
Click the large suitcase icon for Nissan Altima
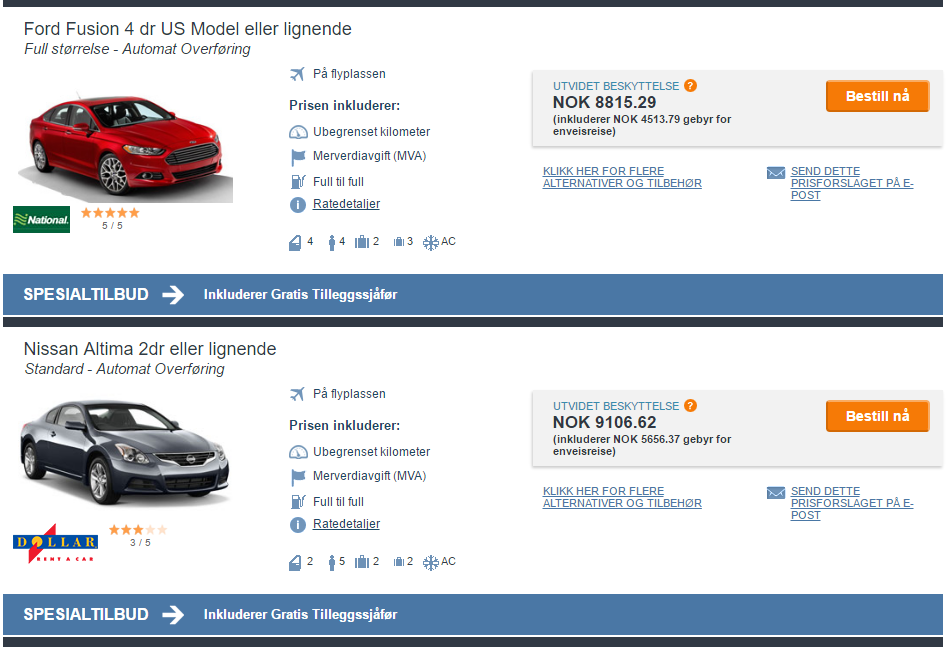362,562
